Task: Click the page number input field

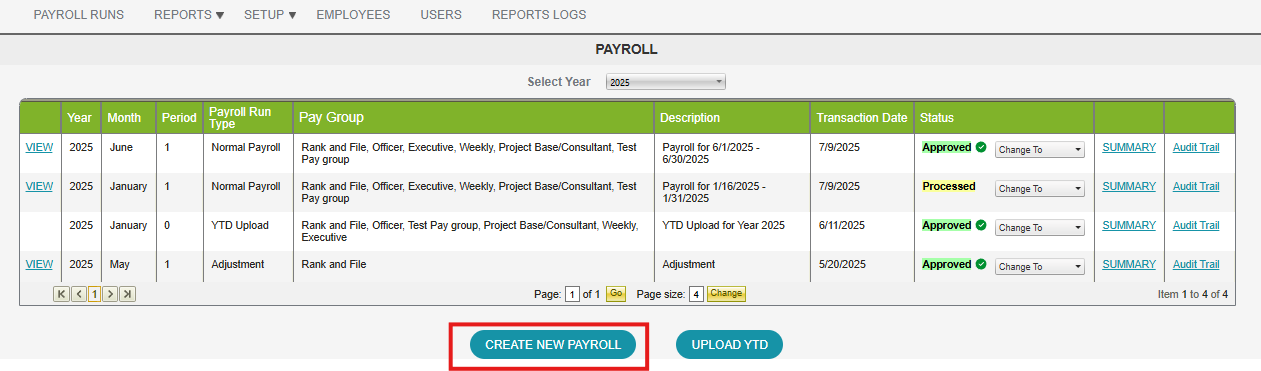Action: [572, 294]
